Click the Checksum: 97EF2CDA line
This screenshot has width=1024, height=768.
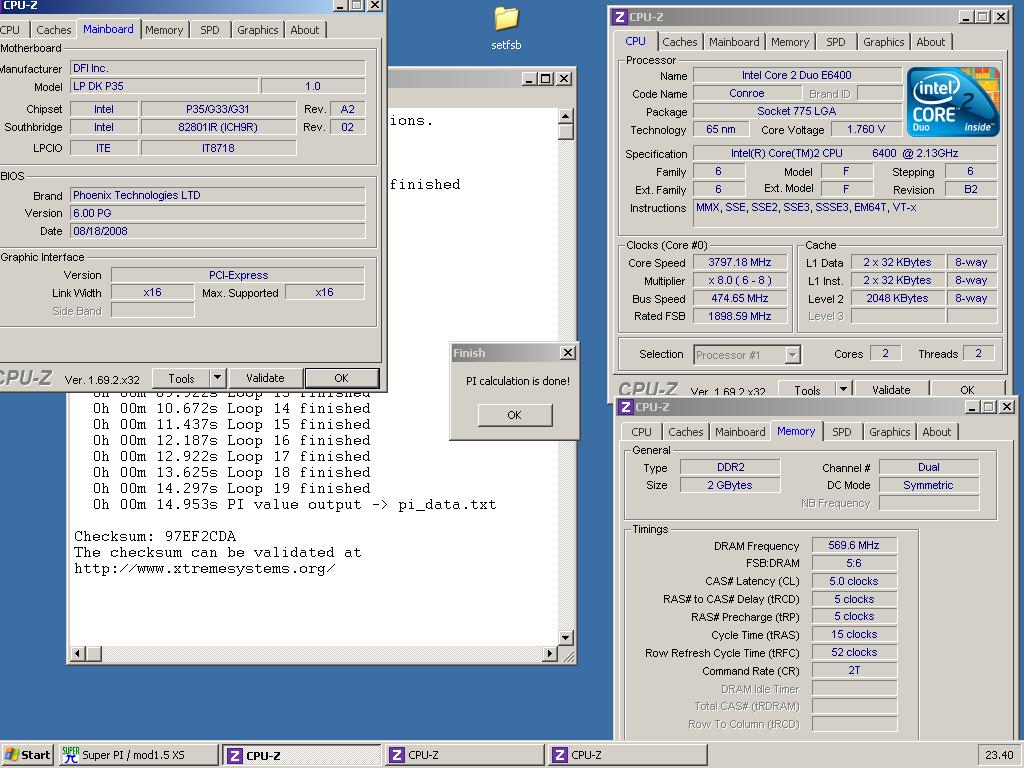point(155,536)
